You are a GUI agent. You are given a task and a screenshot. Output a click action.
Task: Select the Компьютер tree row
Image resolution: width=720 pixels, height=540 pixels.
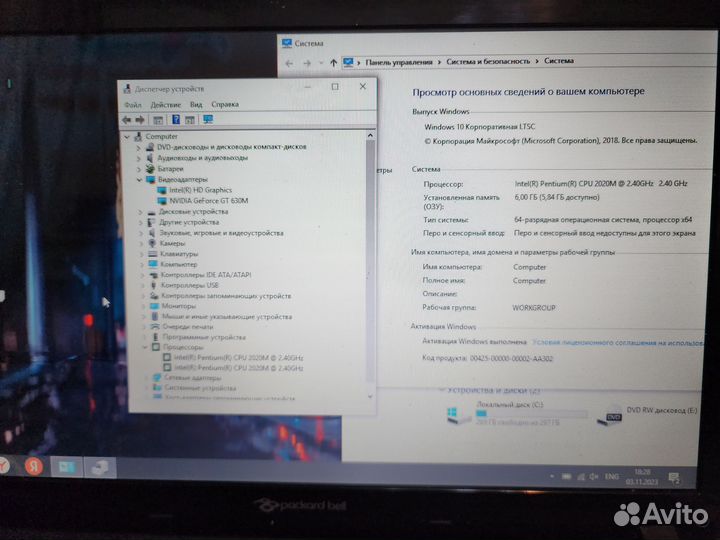pyautogui.click(x=179, y=264)
